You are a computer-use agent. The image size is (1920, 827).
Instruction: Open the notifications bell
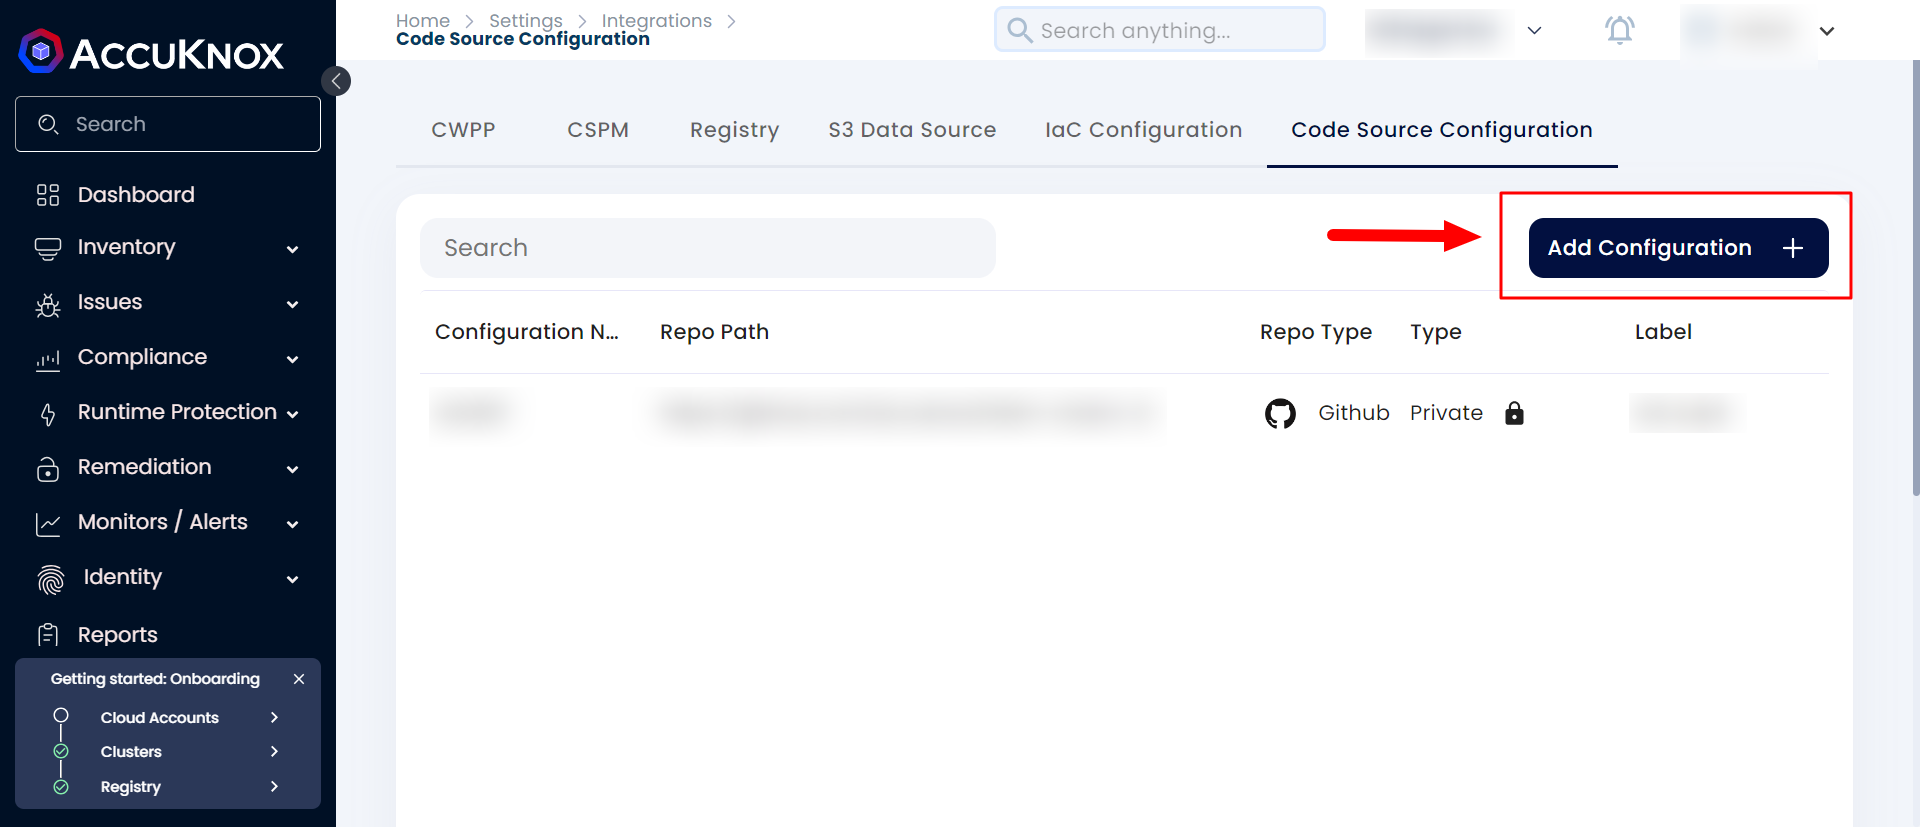(1620, 30)
